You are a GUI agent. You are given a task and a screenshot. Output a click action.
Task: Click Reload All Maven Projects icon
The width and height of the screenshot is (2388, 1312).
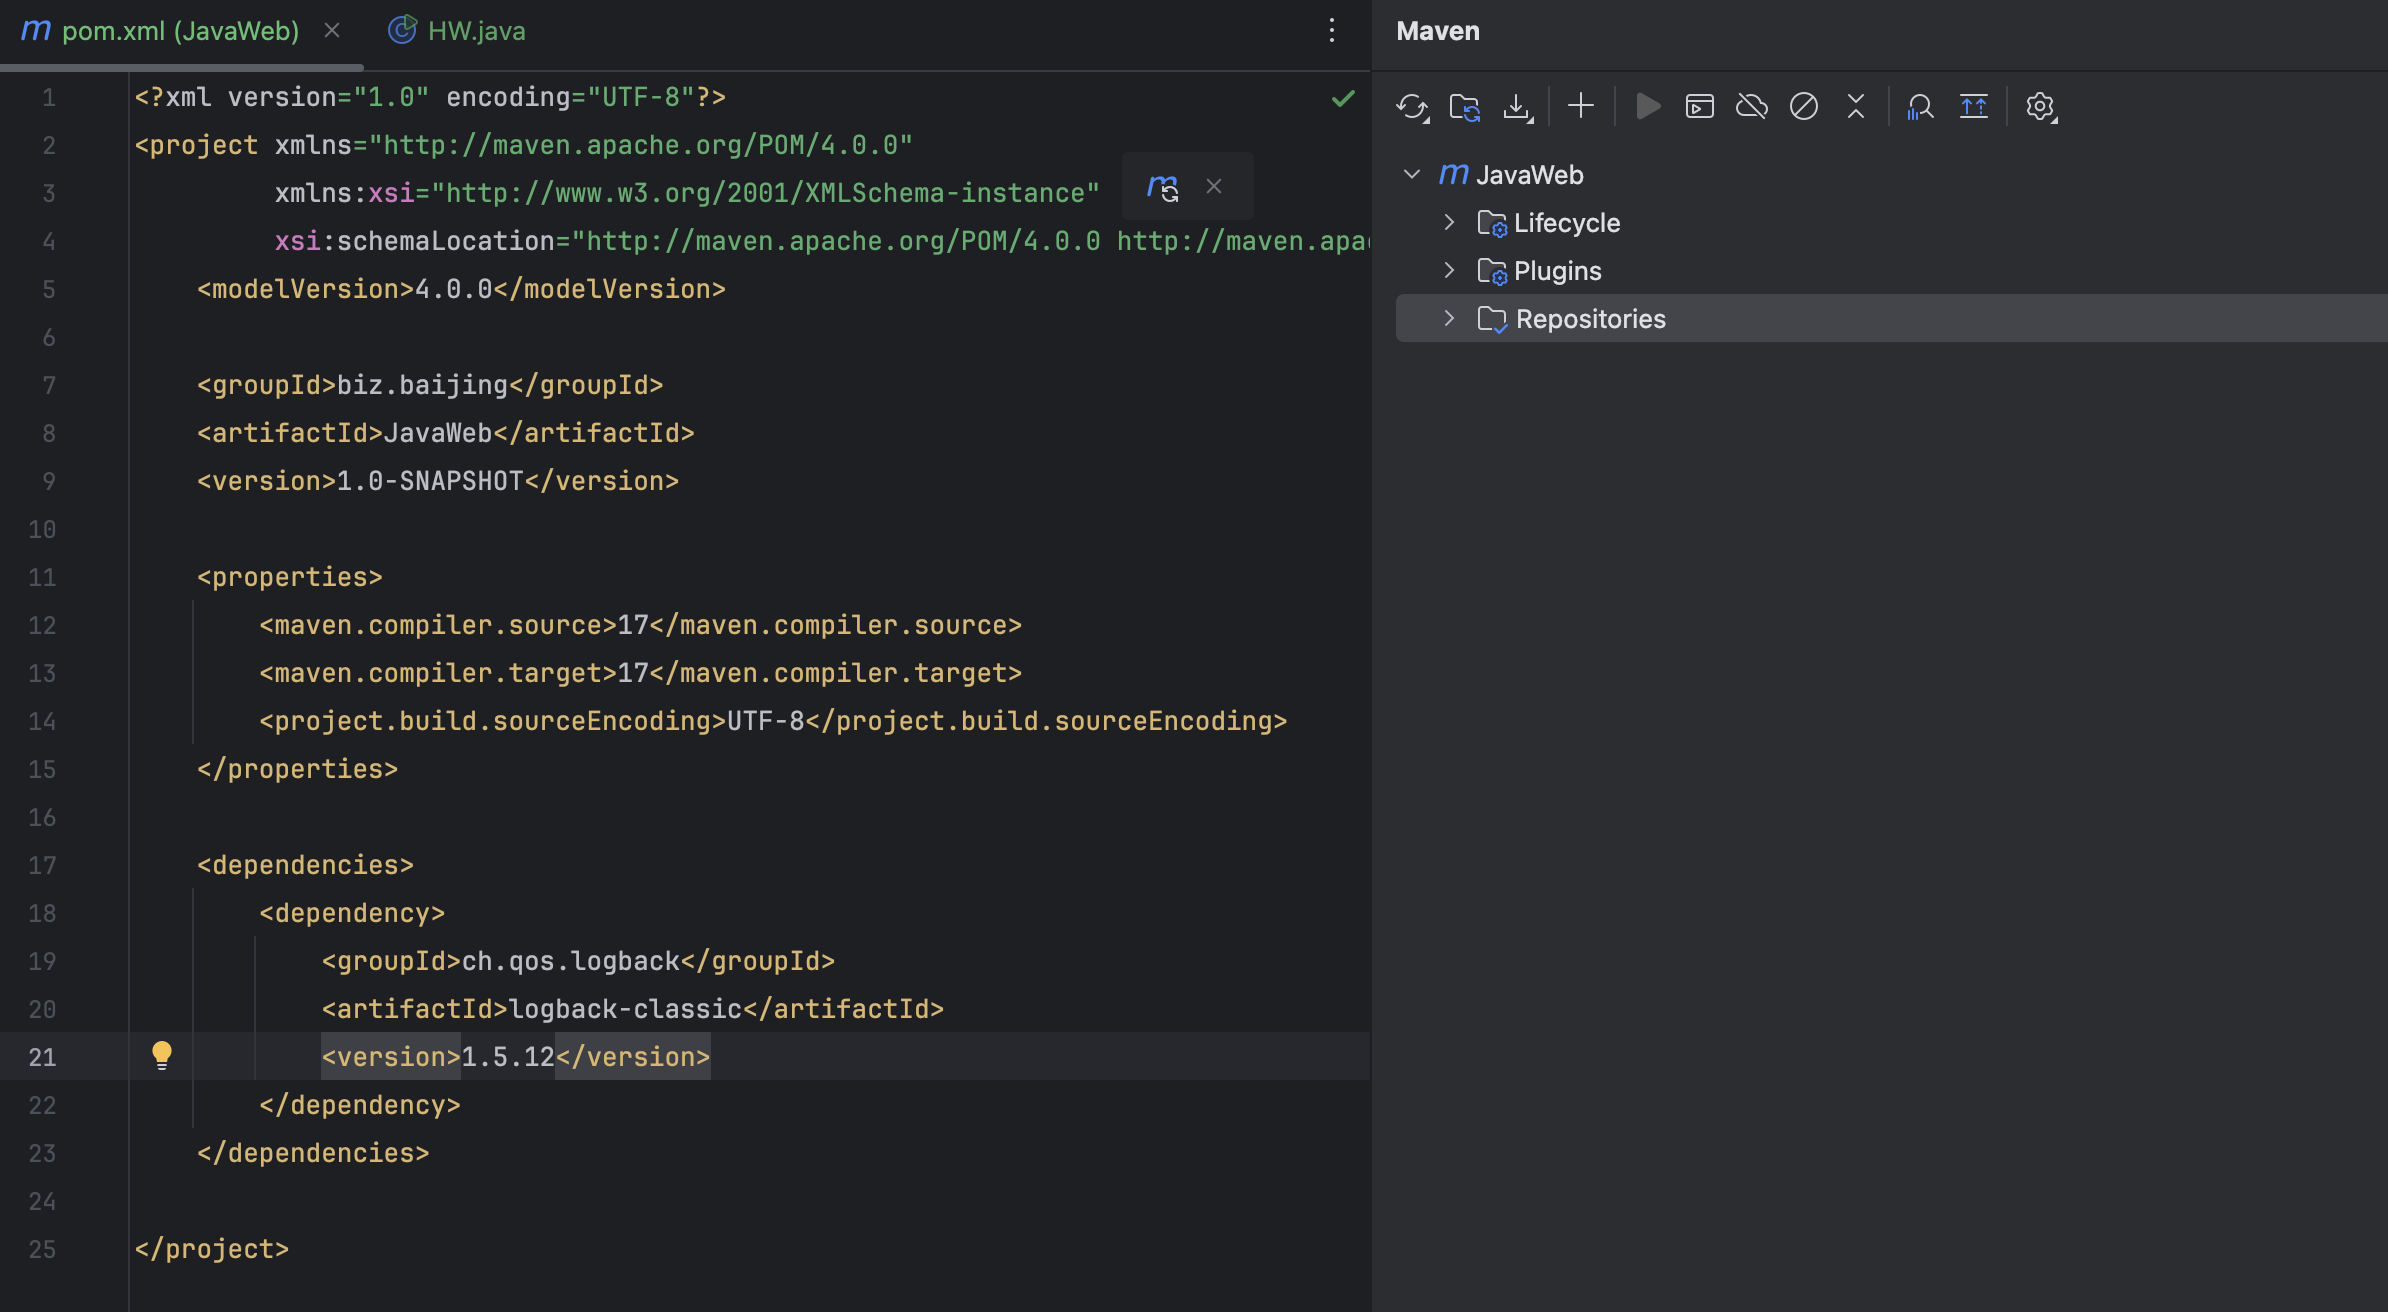click(1411, 106)
